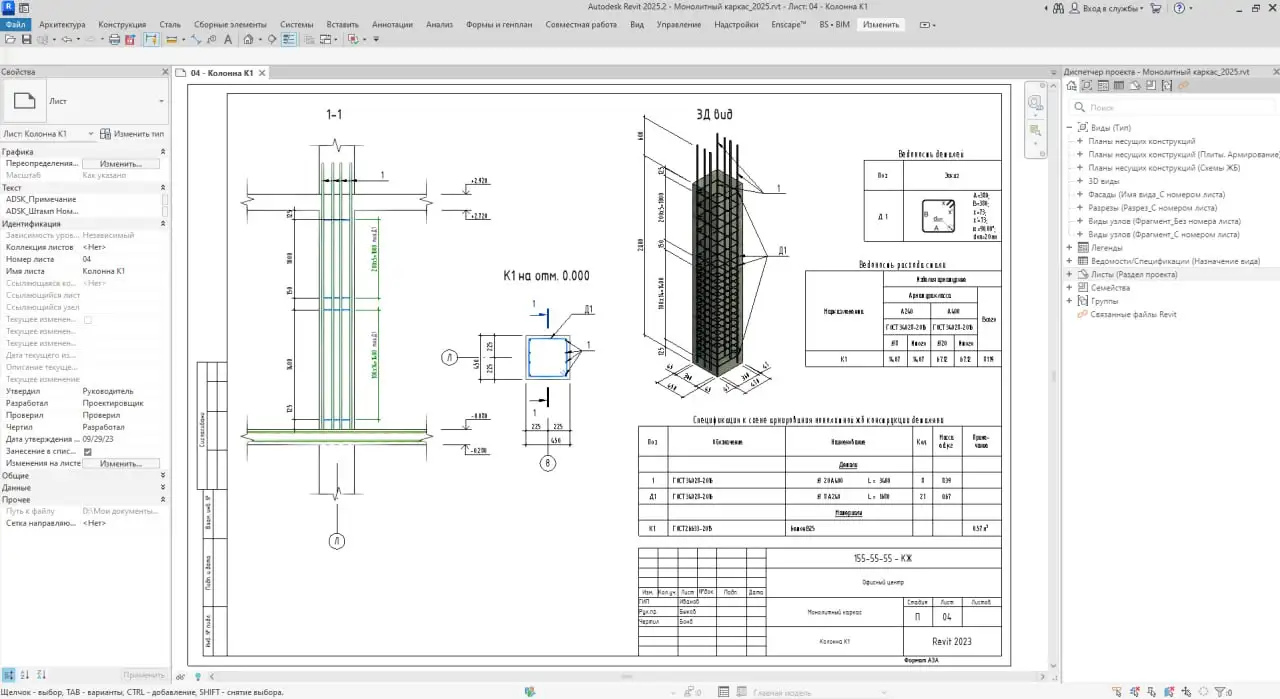Screen dimensions: 1280x699
Task: Click the alphabetical sort icon at Properties bottom
Action: [25, 675]
